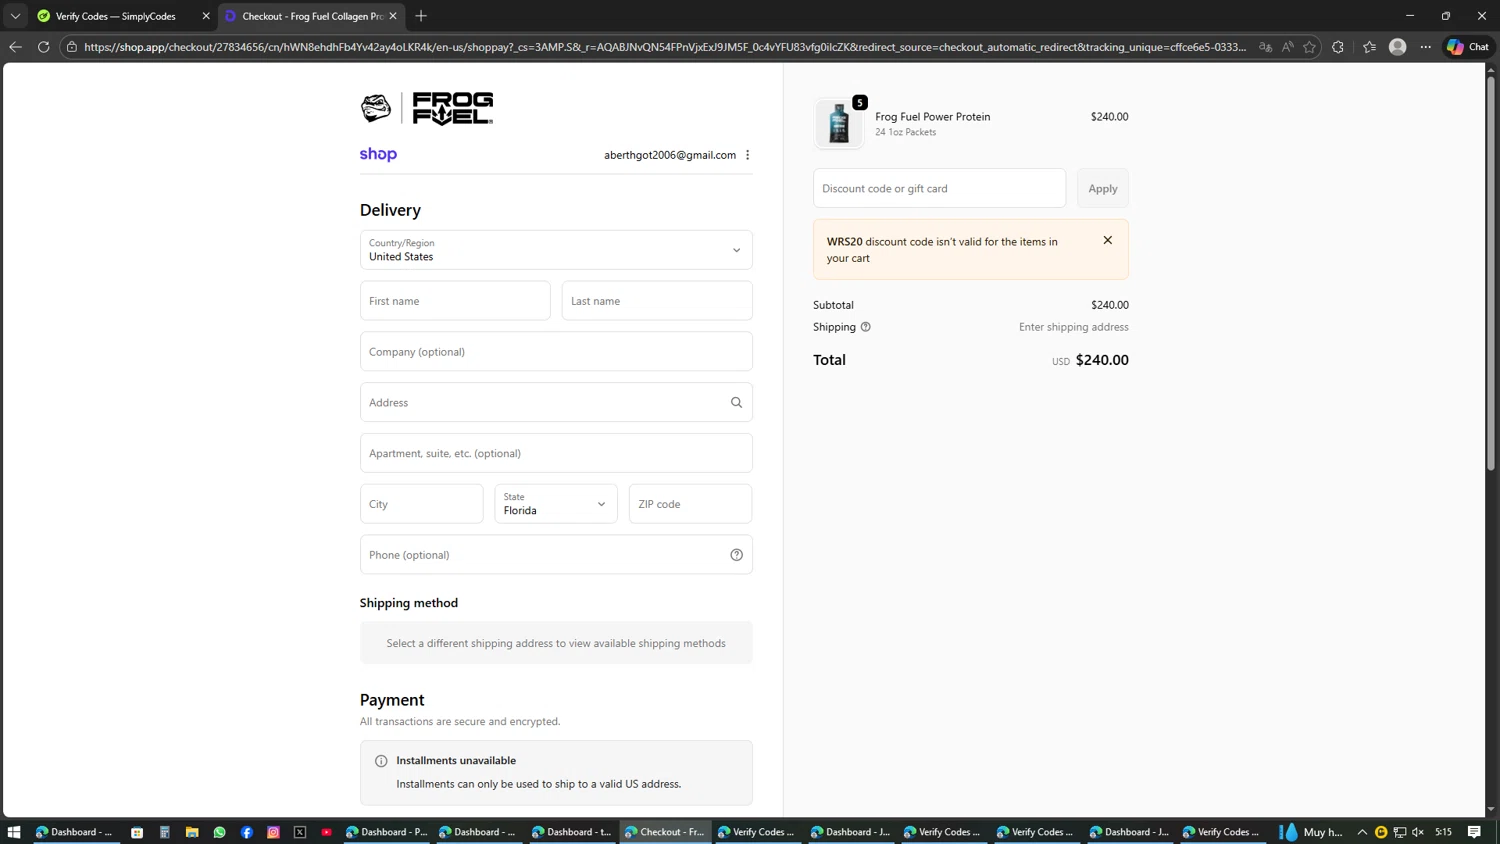Open the weather widget Muy h...

click(x=1312, y=832)
